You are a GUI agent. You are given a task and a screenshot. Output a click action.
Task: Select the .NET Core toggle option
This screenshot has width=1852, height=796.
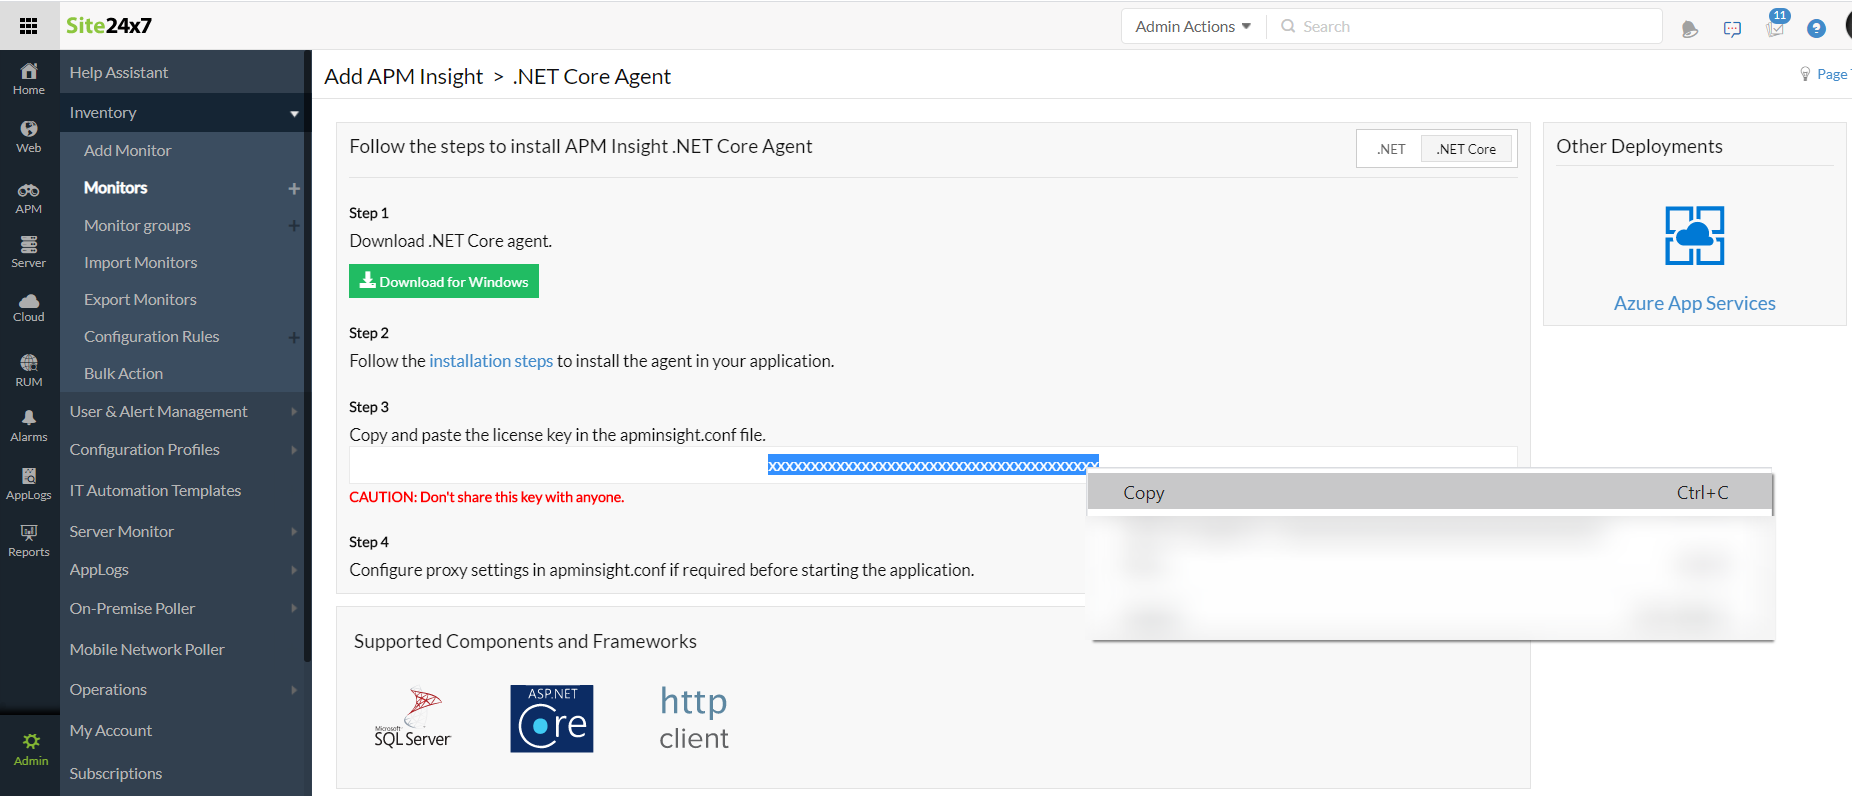click(x=1466, y=149)
